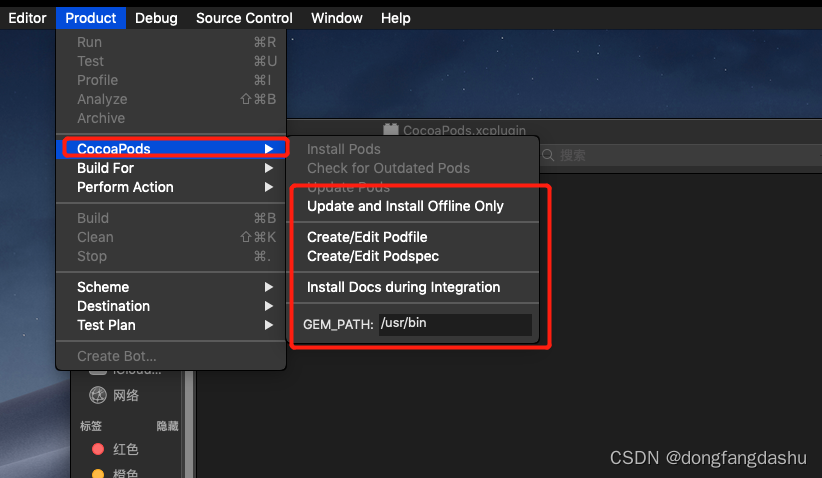Select the red 红色 tag
Viewport: 822px width, 478px height.
[115, 449]
